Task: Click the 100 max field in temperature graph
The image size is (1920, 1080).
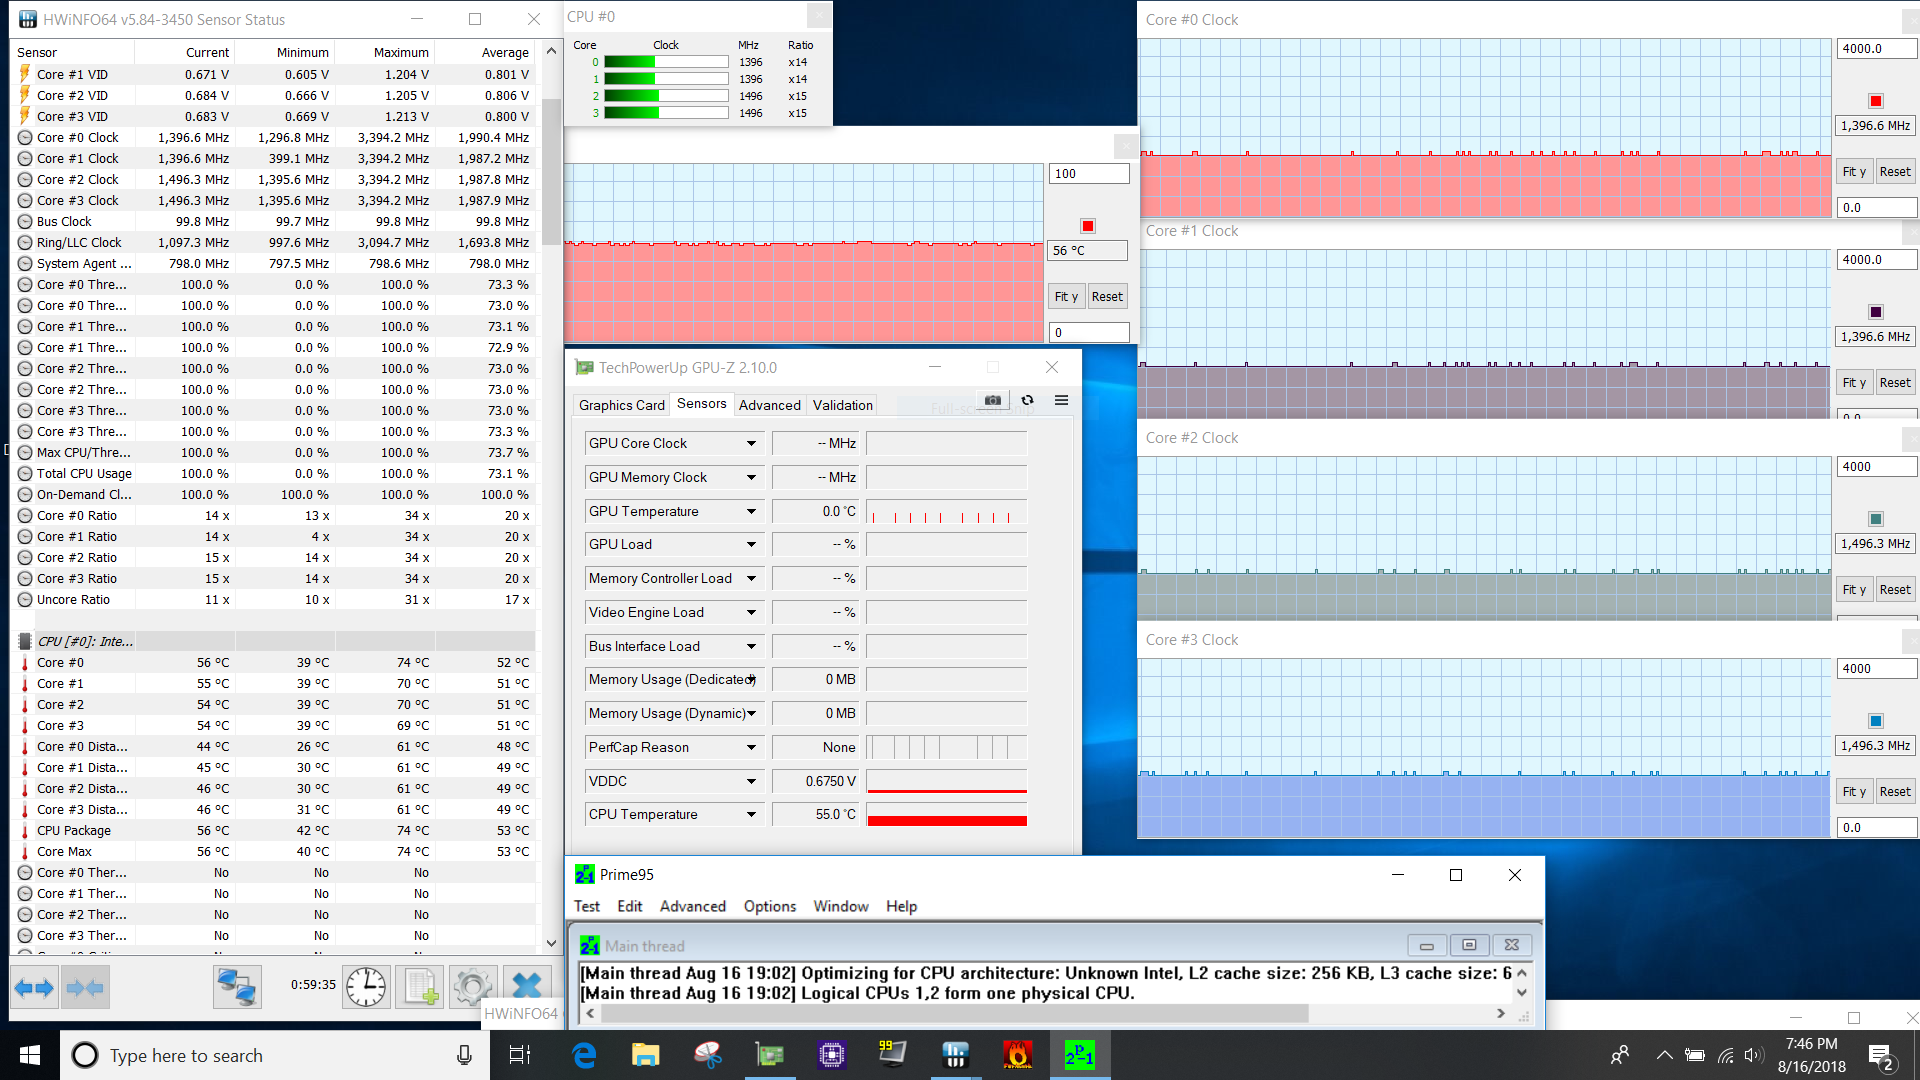Action: tap(1088, 174)
